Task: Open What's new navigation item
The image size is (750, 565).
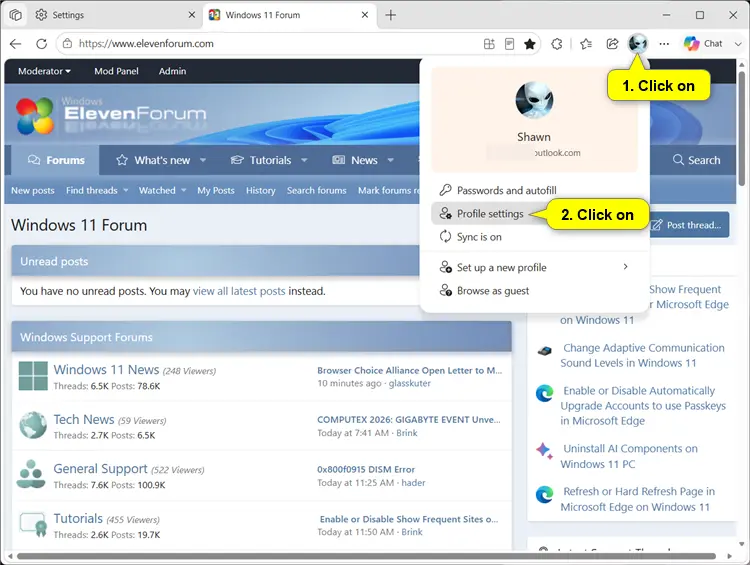Action: click(154, 160)
